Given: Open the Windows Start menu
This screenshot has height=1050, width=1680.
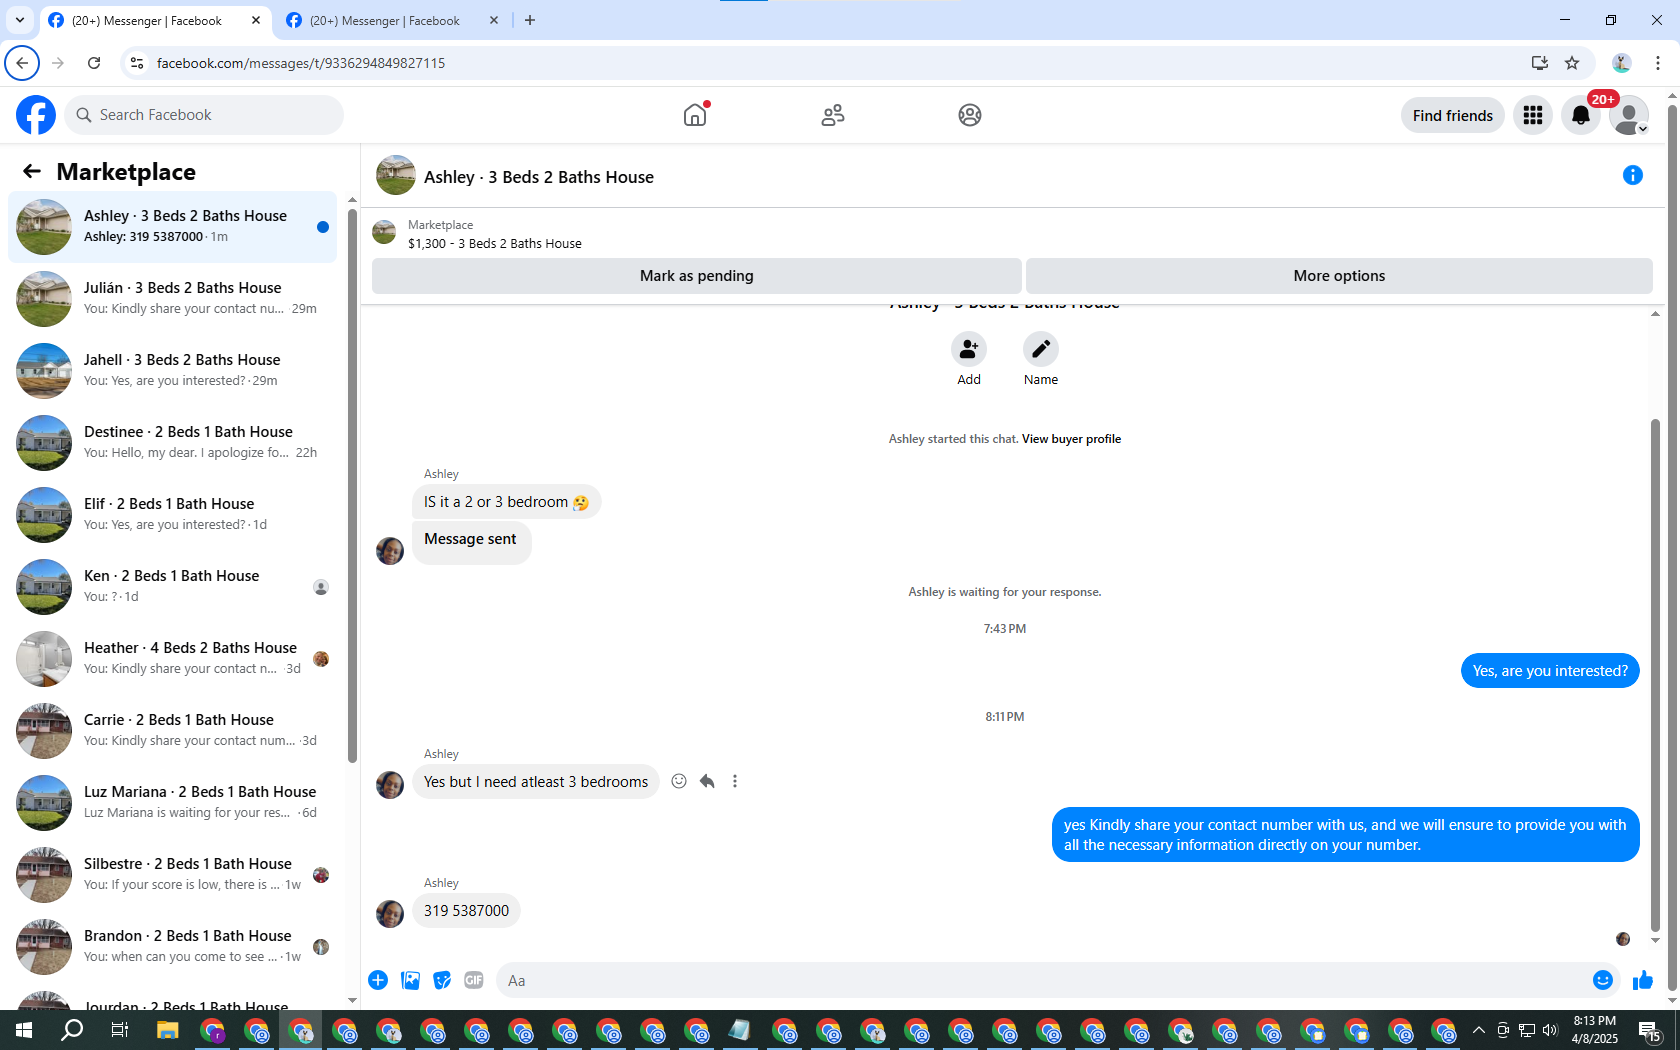Looking at the screenshot, I should (x=24, y=1030).
